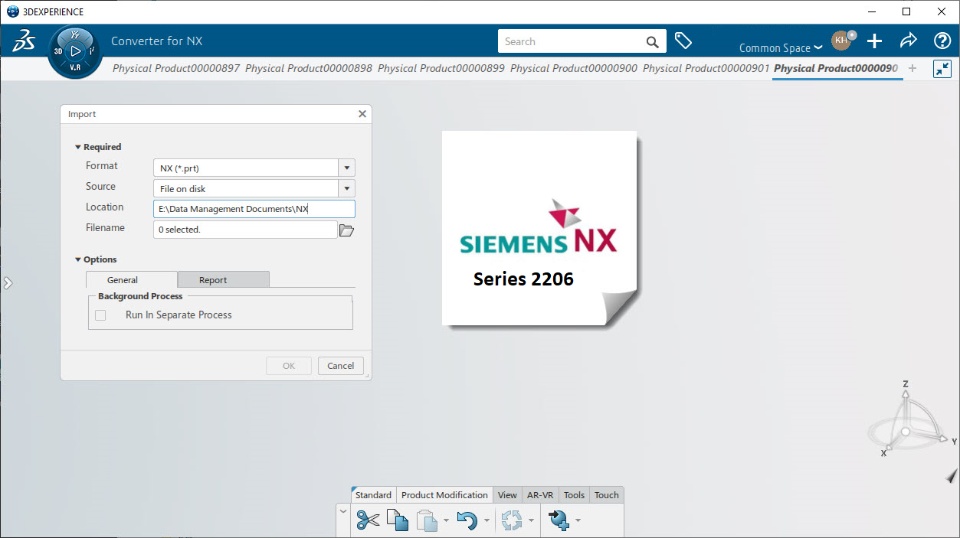Click the search magnifier icon
Image resolution: width=960 pixels, height=538 pixels.
(x=652, y=42)
